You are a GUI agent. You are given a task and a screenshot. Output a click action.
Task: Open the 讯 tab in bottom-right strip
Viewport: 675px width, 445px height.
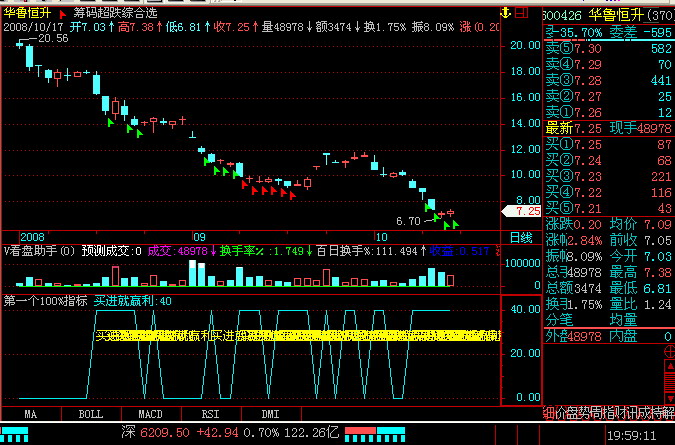[x=633, y=413]
